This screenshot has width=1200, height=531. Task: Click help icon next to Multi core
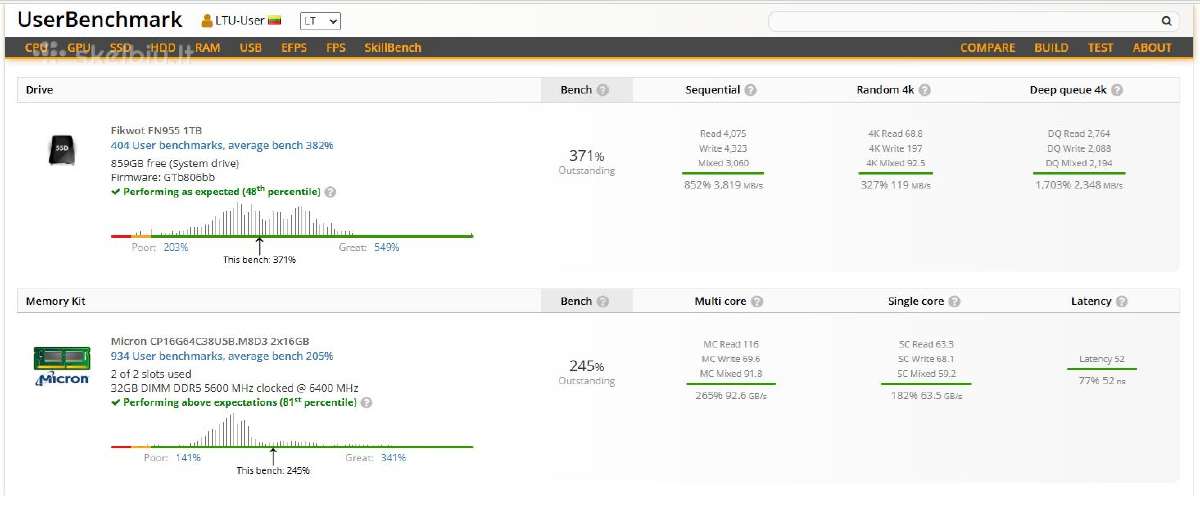click(757, 301)
